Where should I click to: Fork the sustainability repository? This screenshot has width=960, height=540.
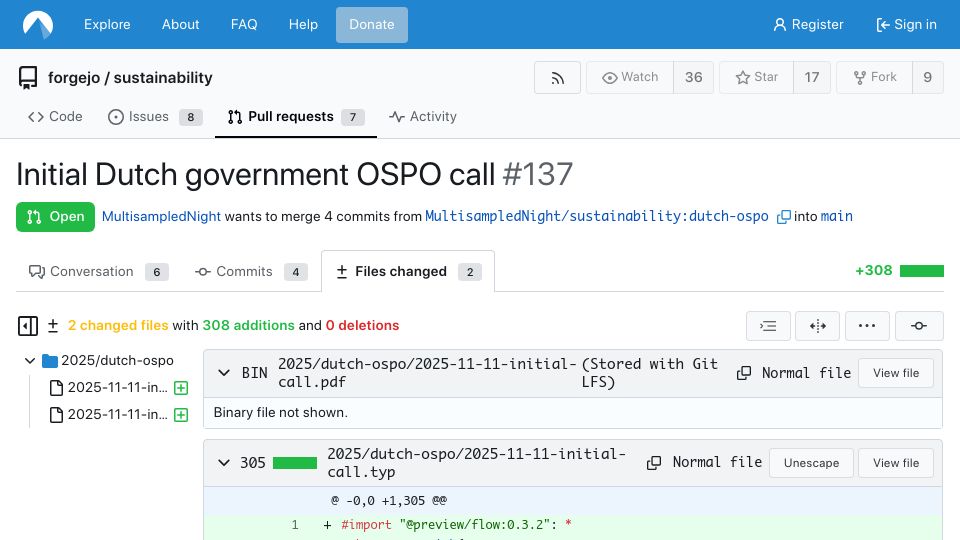pyautogui.click(x=875, y=78)
